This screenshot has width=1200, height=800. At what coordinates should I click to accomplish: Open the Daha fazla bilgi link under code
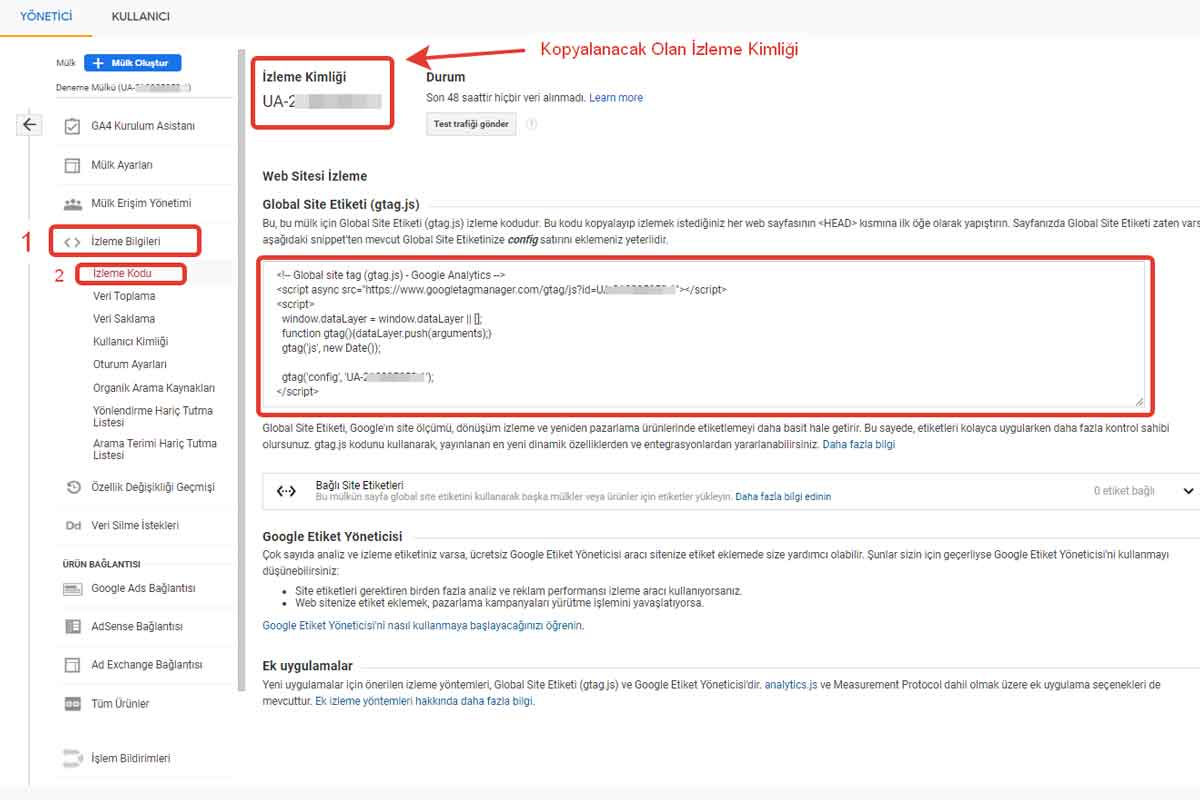pyautogui.click(x=858, y=444)
